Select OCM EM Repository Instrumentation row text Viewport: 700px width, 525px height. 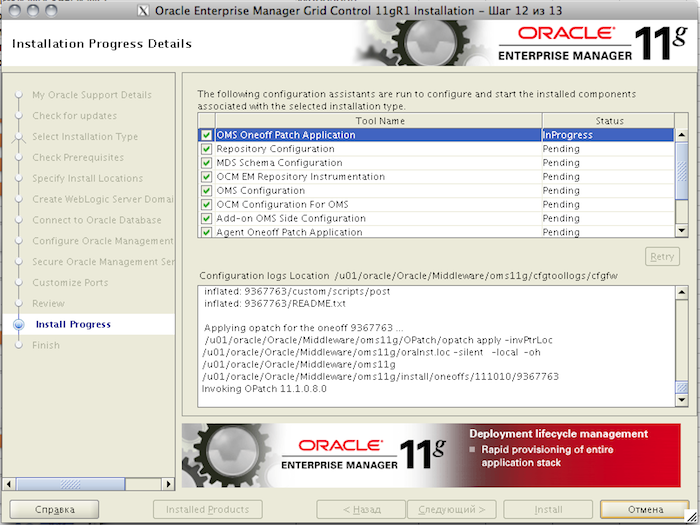coord(300,176)
